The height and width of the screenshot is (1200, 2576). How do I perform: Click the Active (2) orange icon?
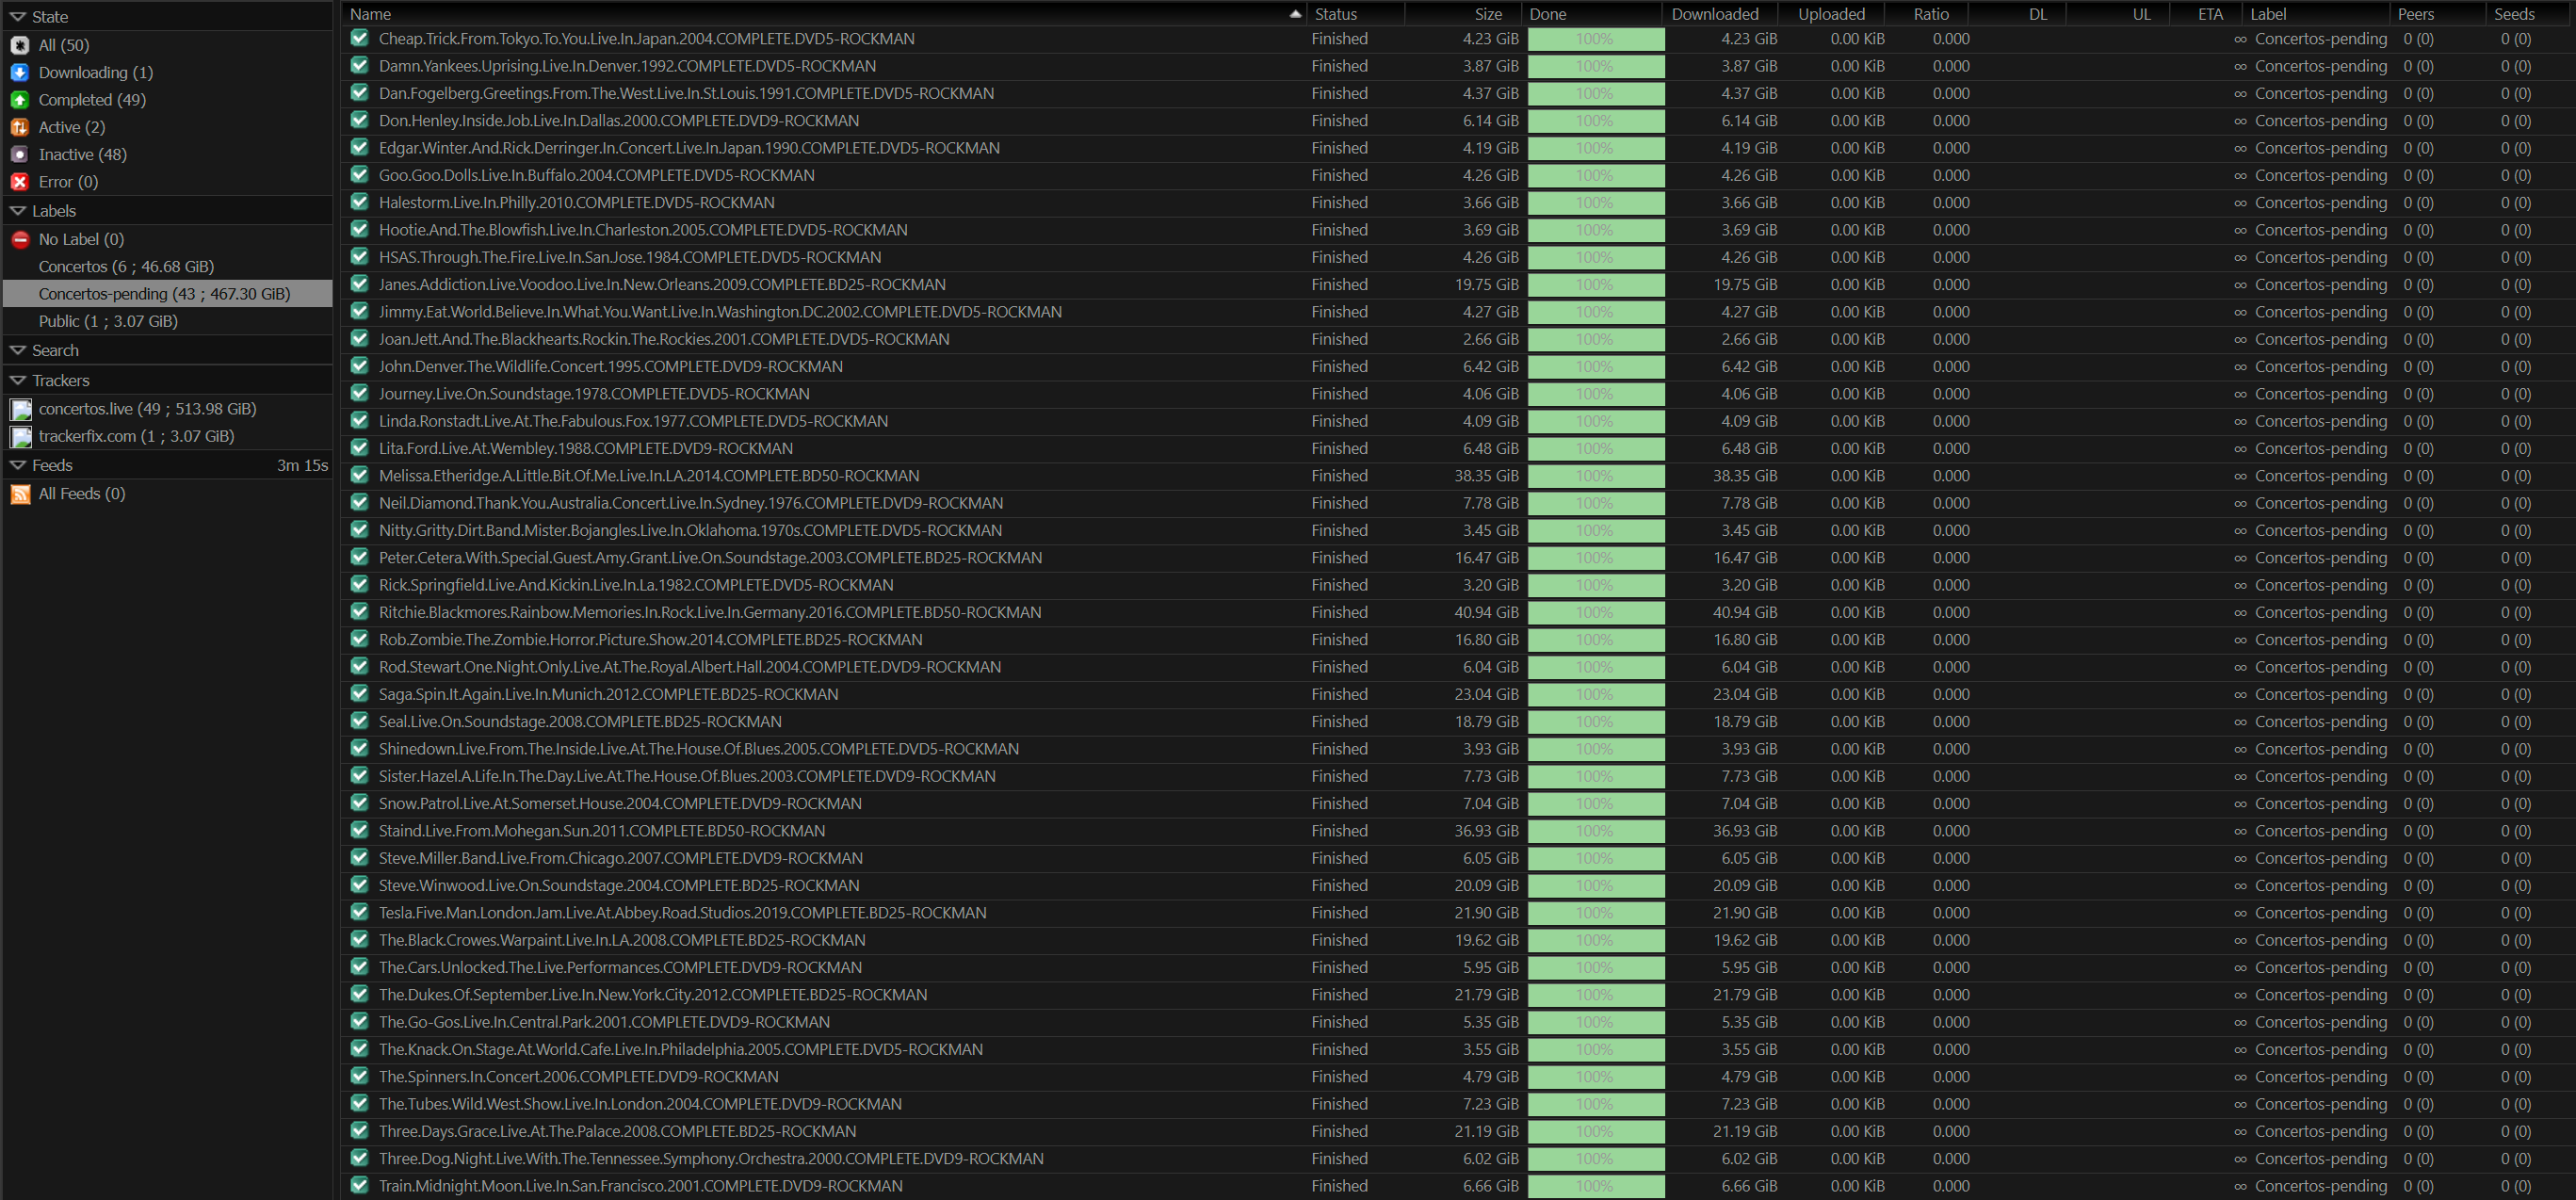click(x=19, y=127)
